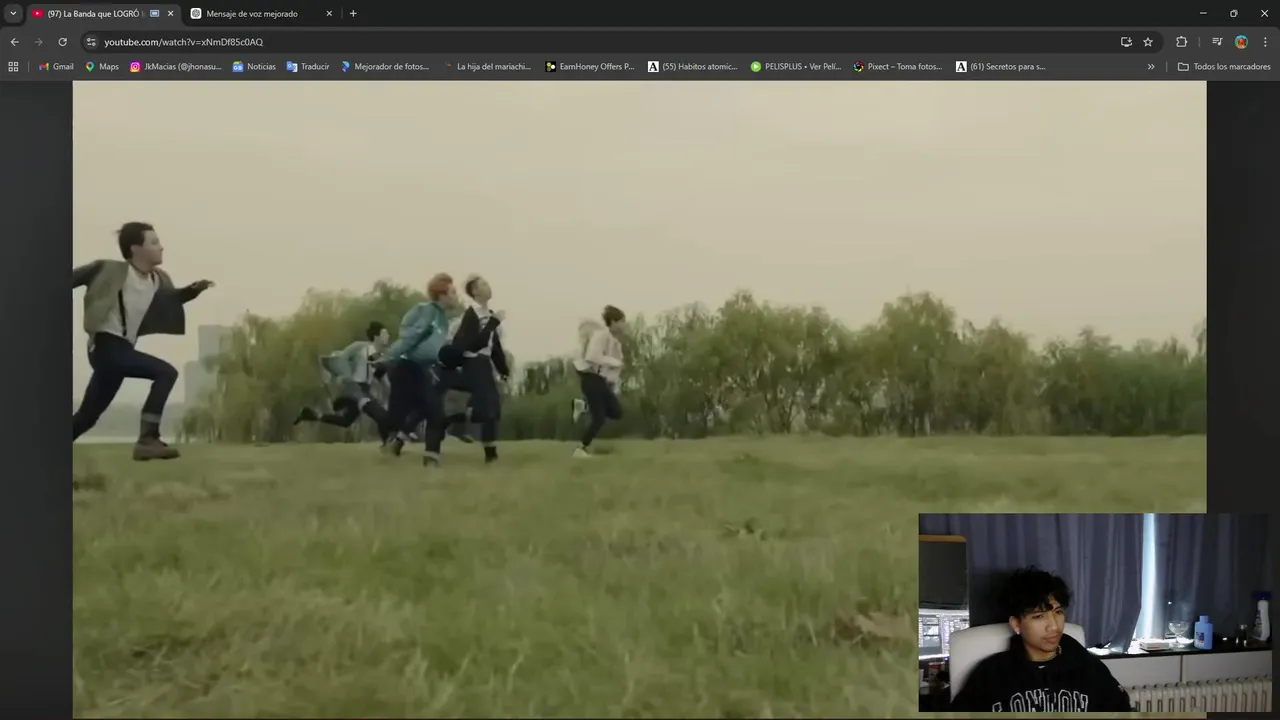
Task: Open the Traducir bookmark
Action: coord(308,67)
